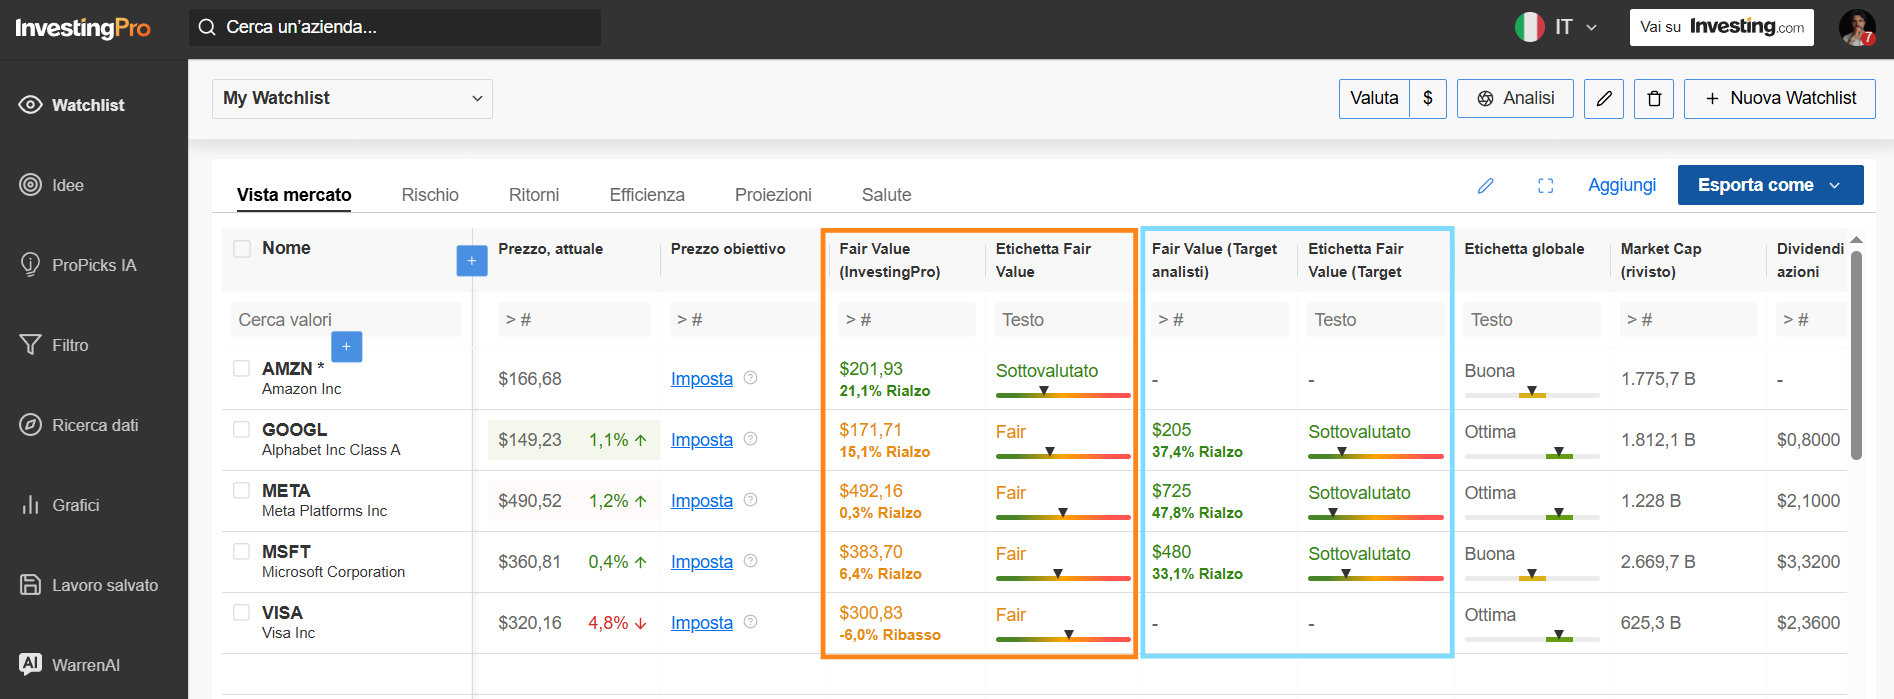Viewport: 1894px width, 699px height.
Task: Check the MSFT row checkbox
Action: click(241, 551)
